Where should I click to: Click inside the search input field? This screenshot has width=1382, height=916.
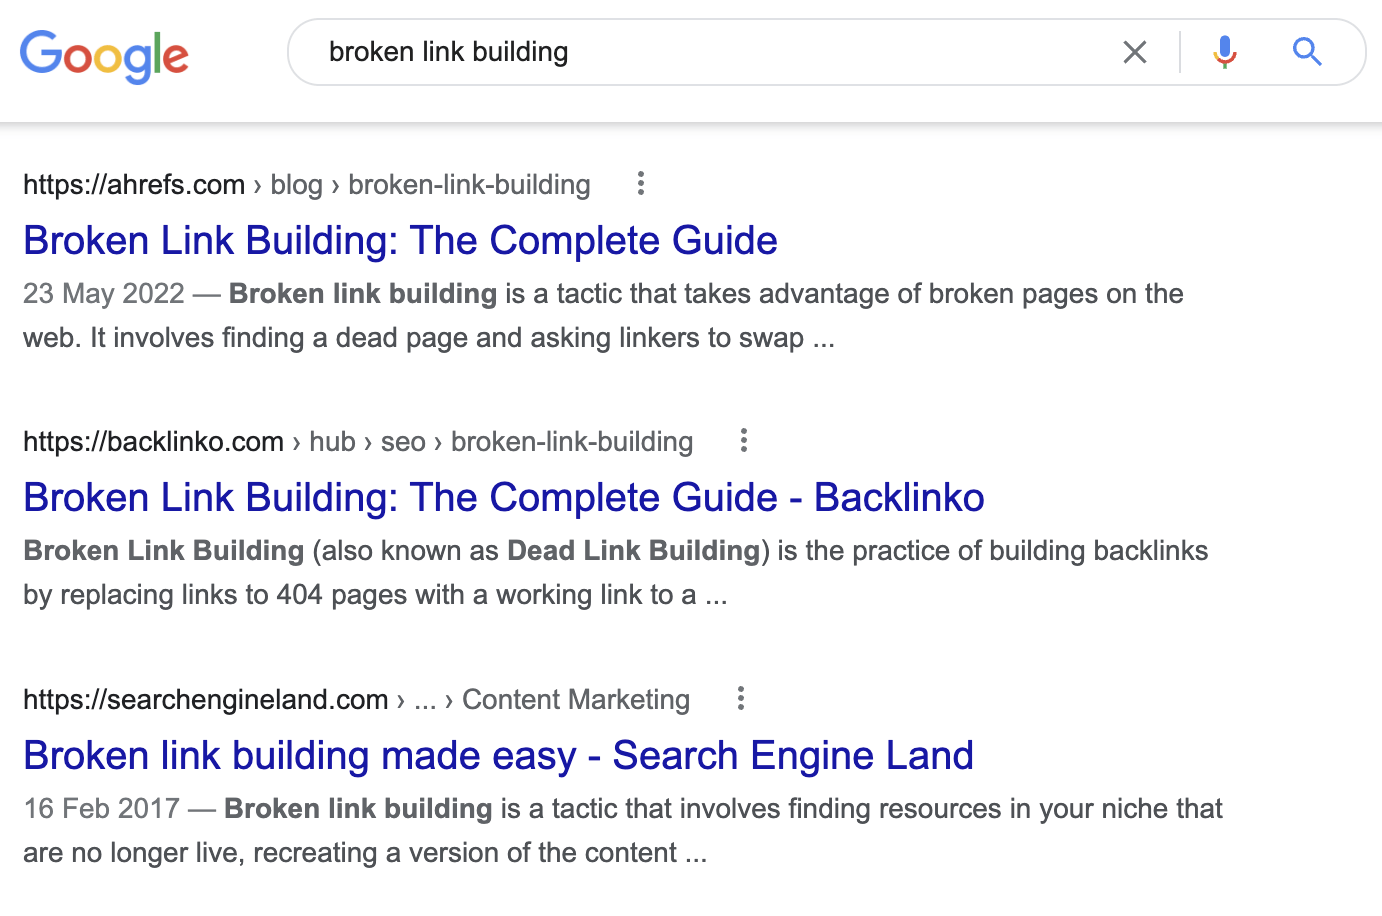coord(700,52)
